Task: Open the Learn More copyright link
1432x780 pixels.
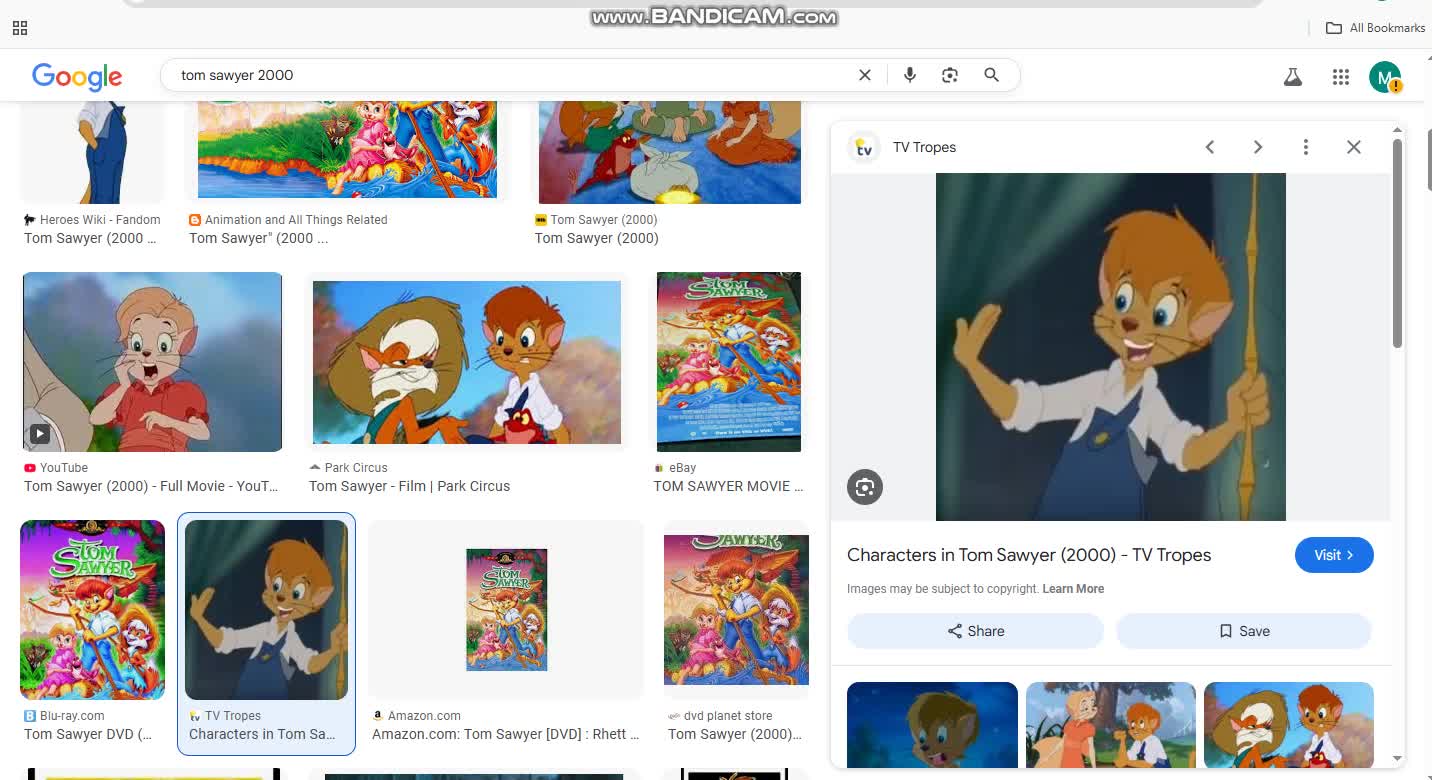Action: click(x=1073, y=589)
